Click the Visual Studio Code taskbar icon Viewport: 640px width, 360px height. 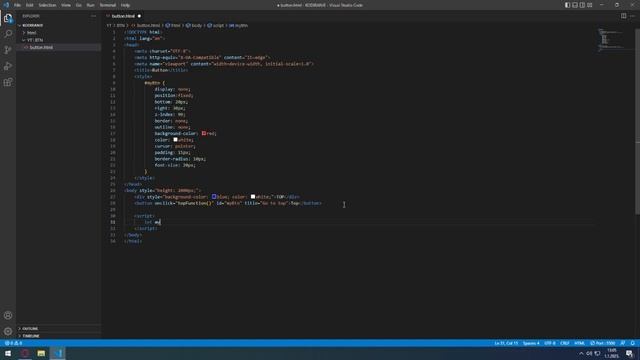tap(58, 353)
